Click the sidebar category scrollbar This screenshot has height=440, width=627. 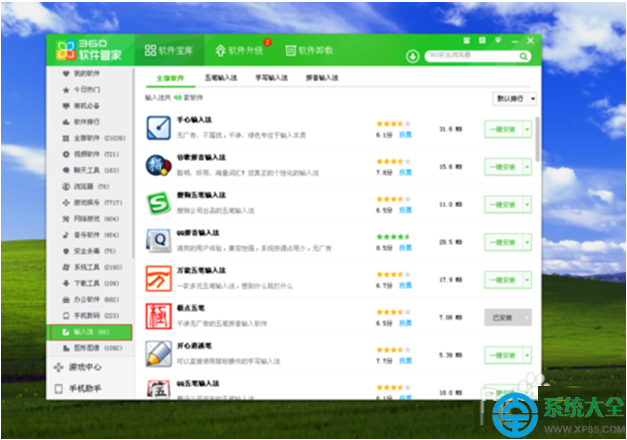(134, 162)
